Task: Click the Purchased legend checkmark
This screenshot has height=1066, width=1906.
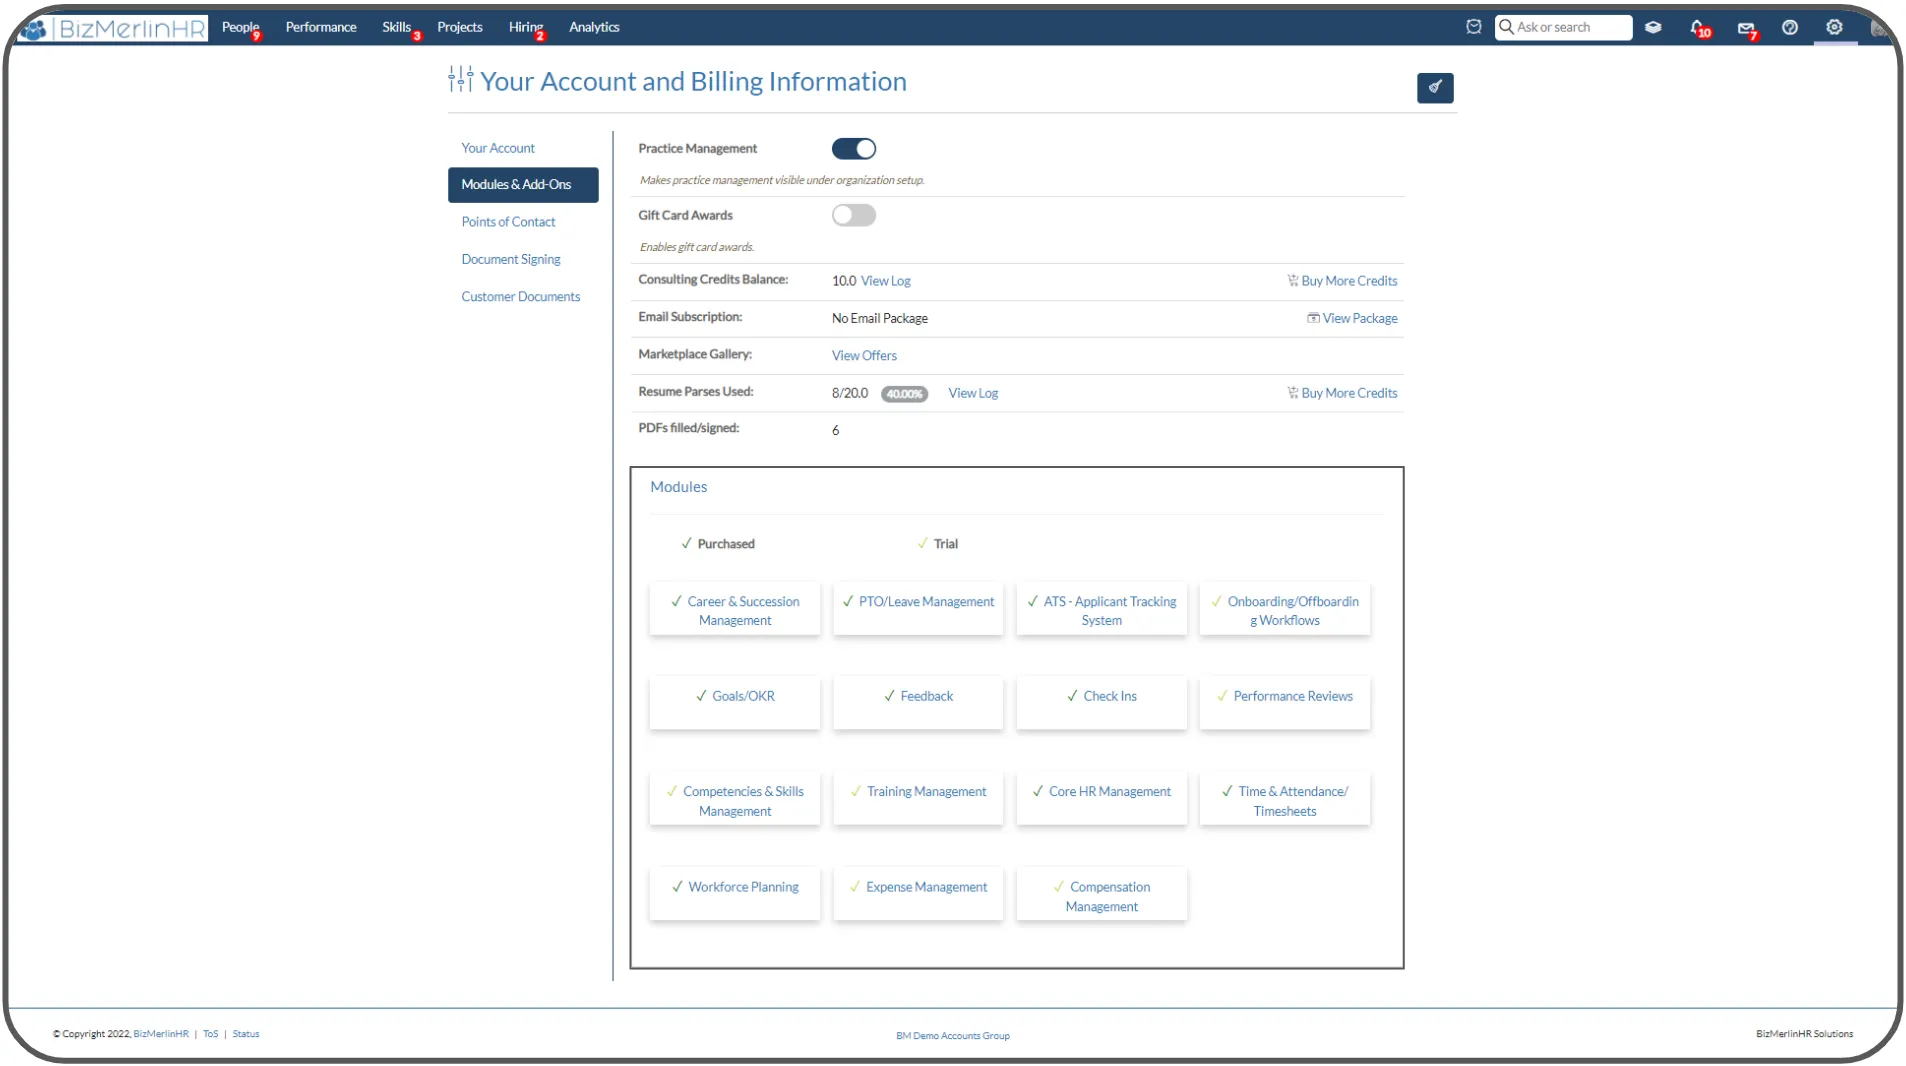Action: click(x=686, y=544)
